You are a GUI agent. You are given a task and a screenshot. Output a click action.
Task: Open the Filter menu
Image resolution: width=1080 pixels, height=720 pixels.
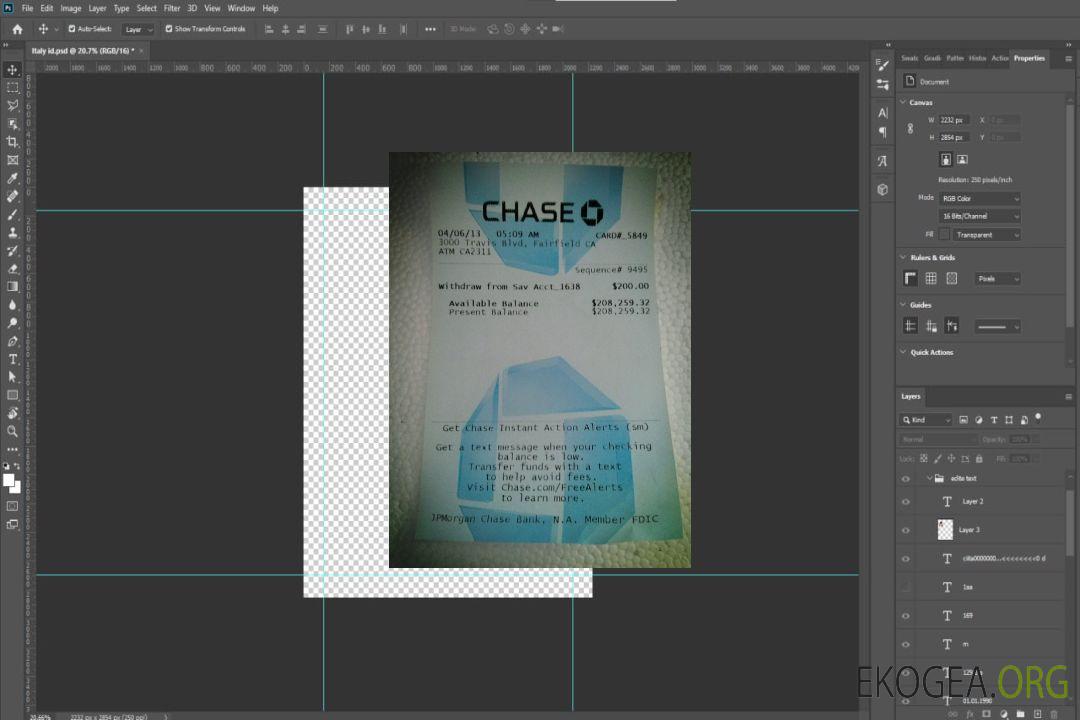[172, 8]
